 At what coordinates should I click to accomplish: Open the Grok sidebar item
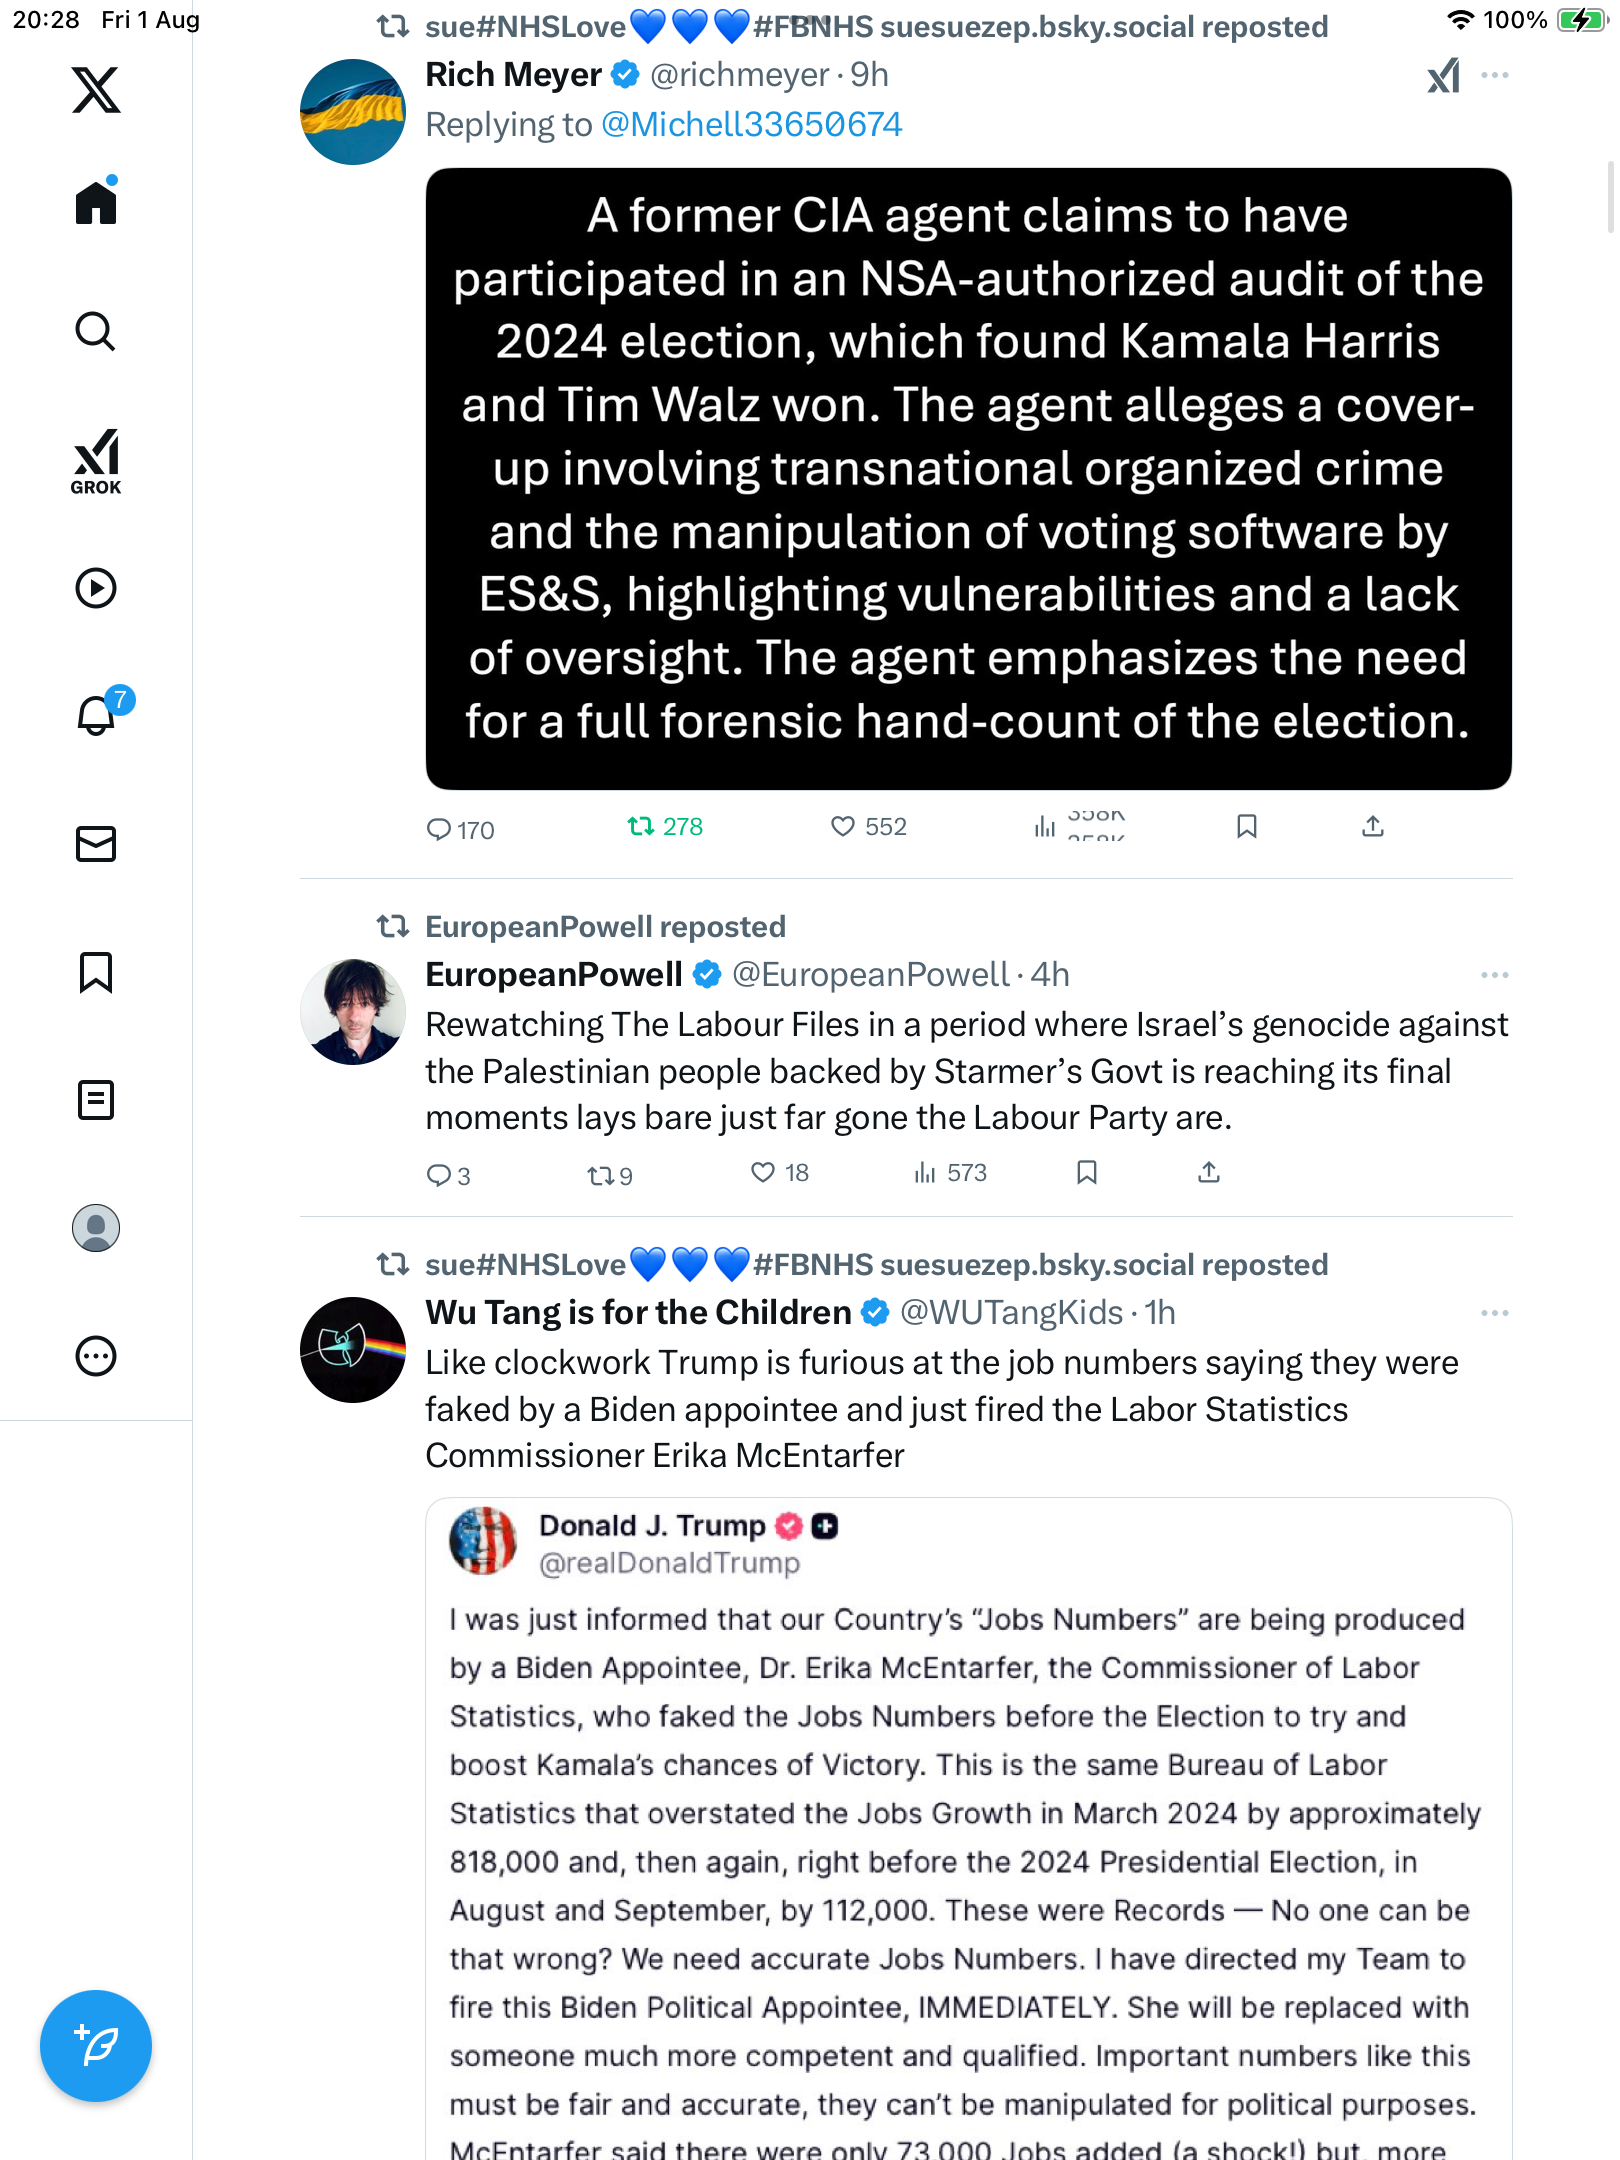coord(96,462)
